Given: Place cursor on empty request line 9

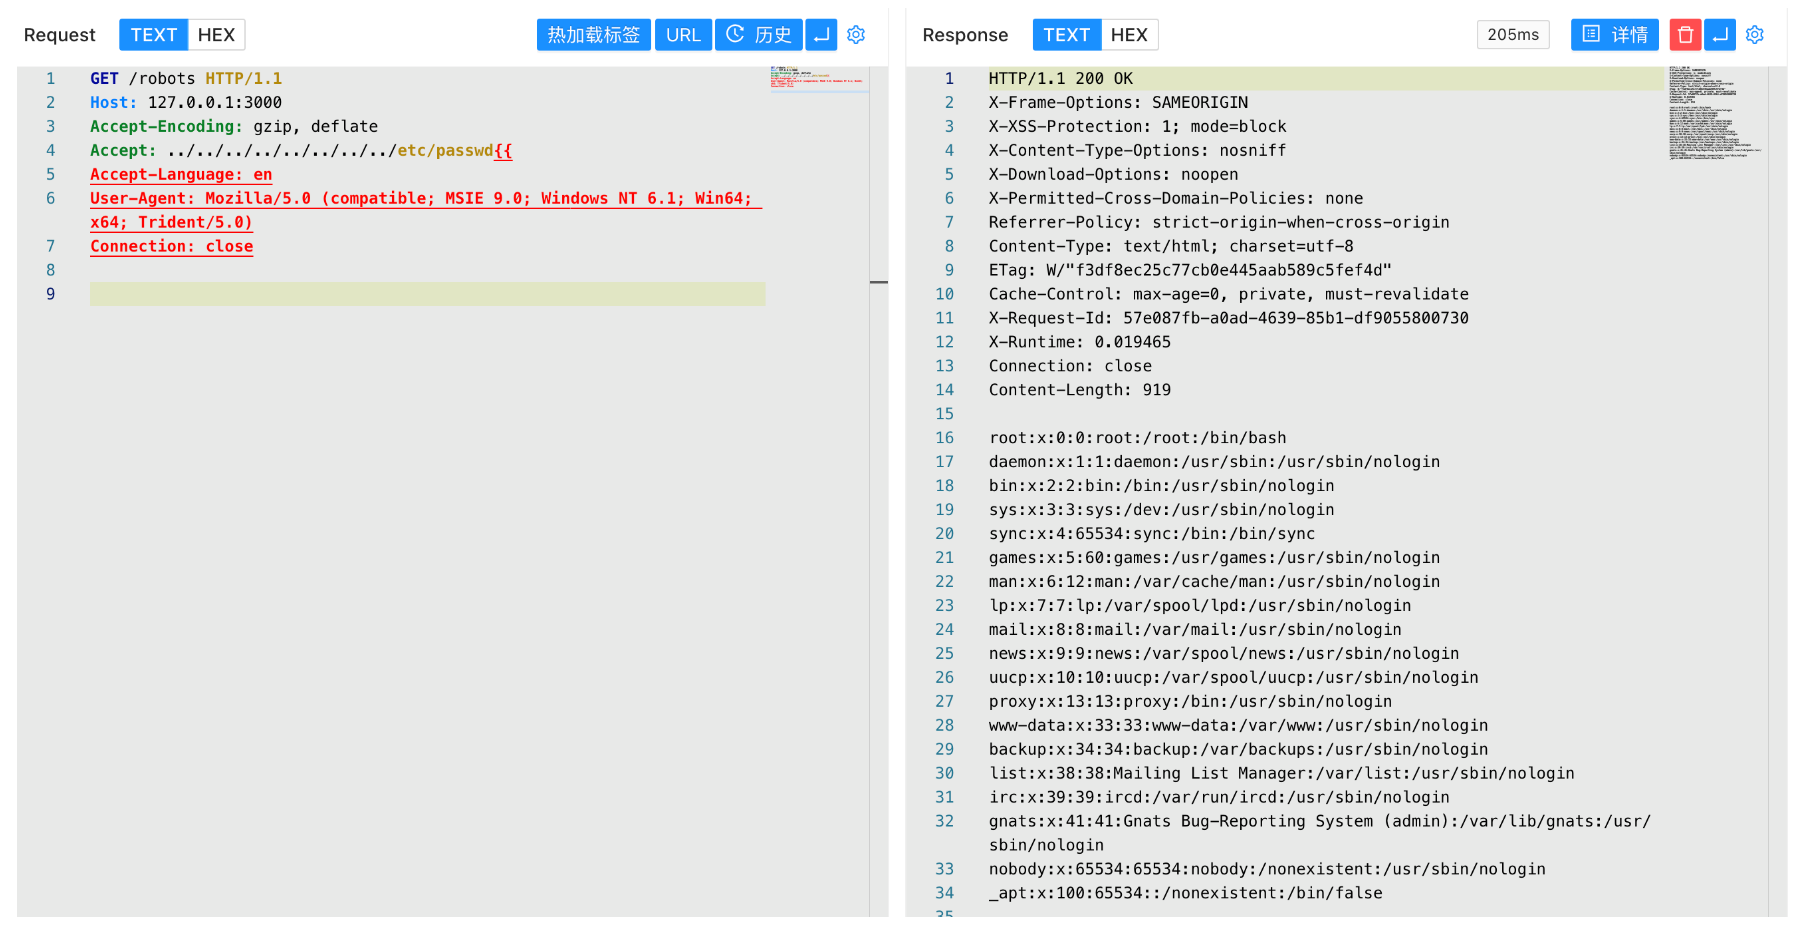Looking at the screenshot, I should [427, 294].
